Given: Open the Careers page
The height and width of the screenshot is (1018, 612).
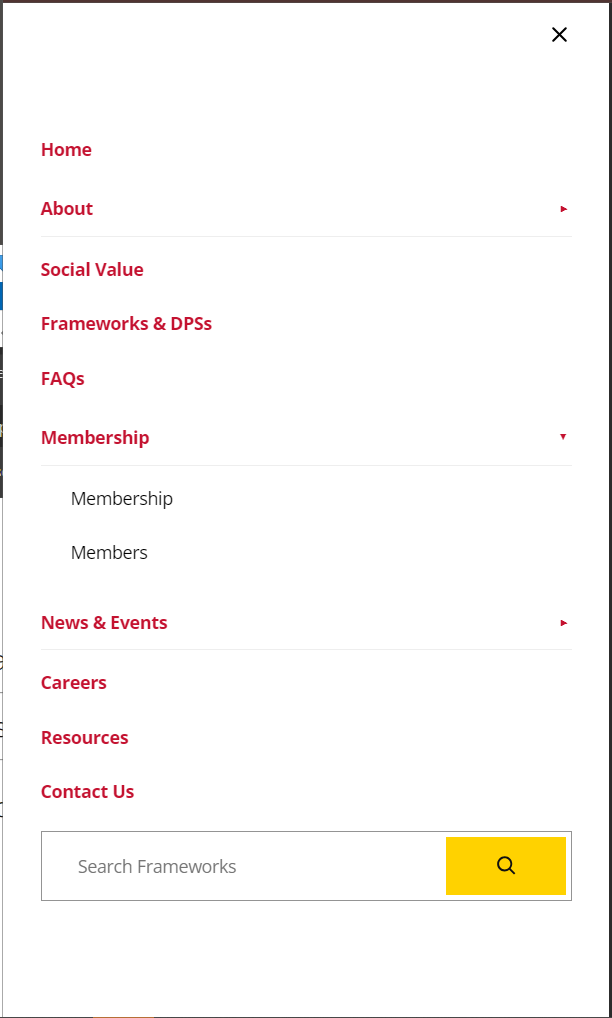Looking at the screenshot, I should pos(73,682).
